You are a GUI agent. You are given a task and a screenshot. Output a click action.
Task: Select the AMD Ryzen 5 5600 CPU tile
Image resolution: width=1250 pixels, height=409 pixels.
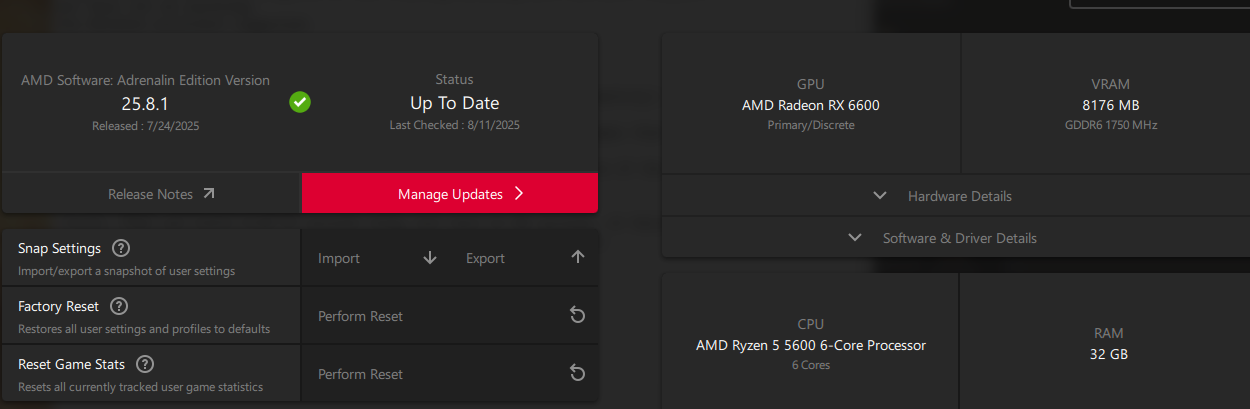[x=810, y=345]
